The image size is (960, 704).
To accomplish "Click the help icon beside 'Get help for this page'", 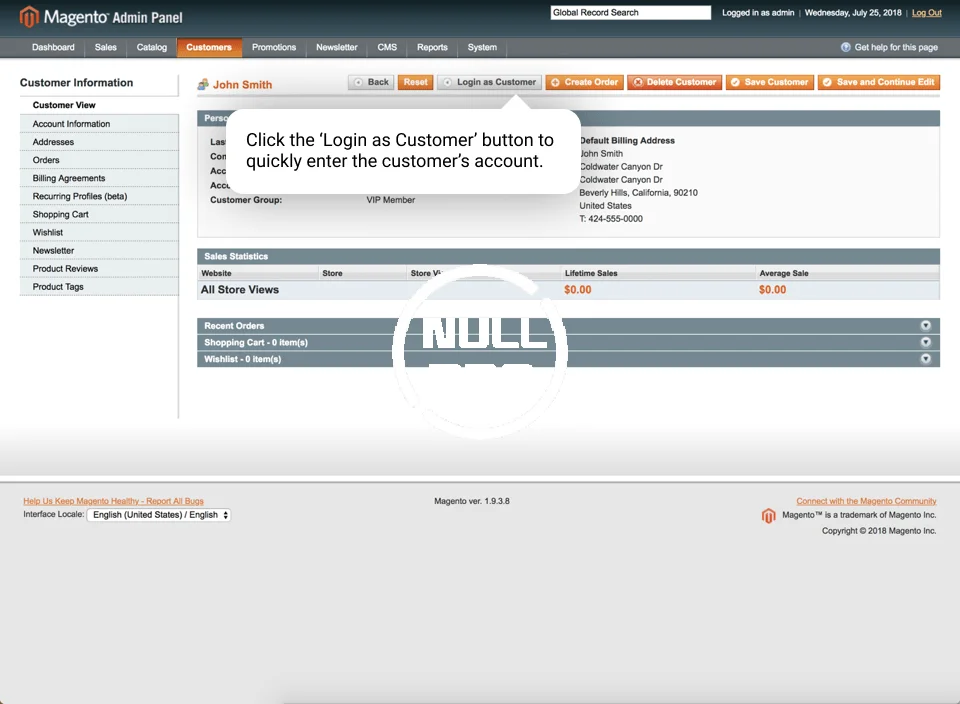I will pyautogui.click(x=846, y=47).
